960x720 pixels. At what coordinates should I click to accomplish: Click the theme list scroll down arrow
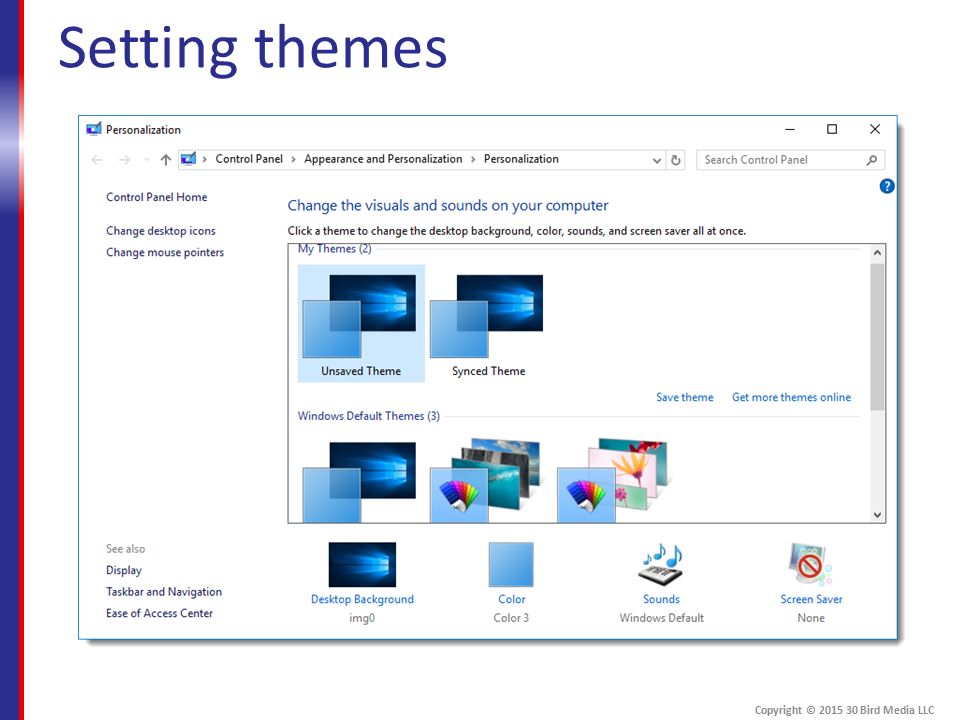click(877, 515)
